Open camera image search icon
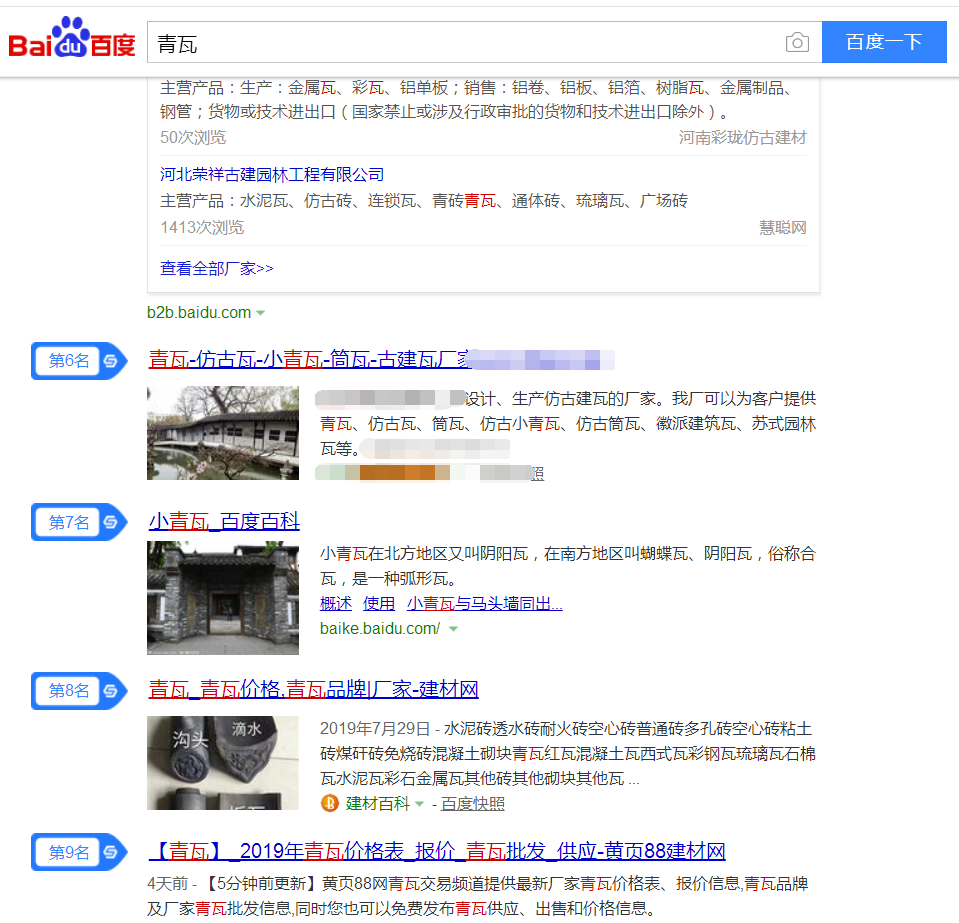959x923 pixels. pyautogui.click(x=797, y=42)
